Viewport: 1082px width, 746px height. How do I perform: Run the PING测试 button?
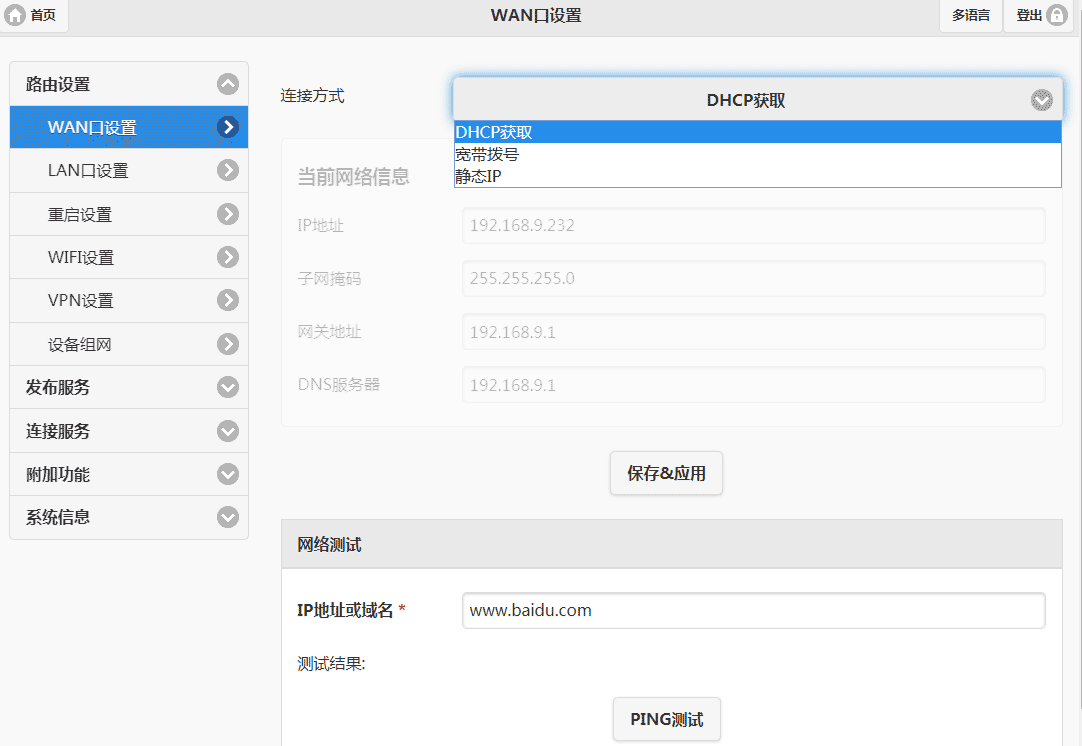coord(666,720)
